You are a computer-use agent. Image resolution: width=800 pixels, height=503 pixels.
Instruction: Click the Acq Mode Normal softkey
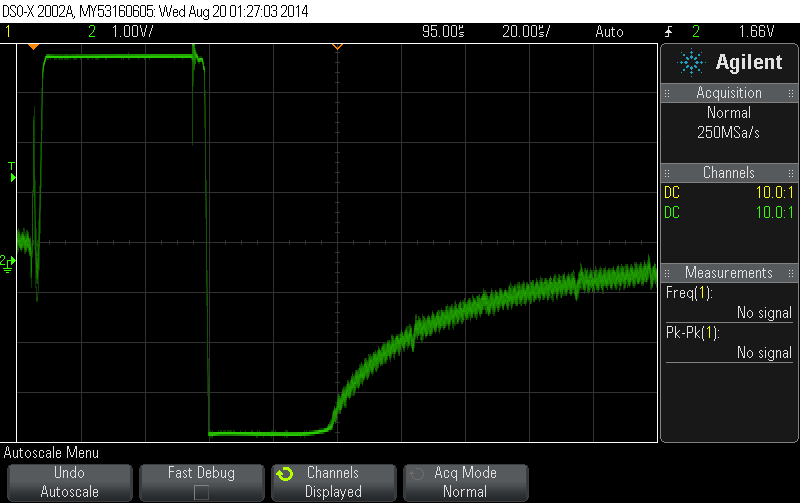pyautogui.click(x=466, y=483)
